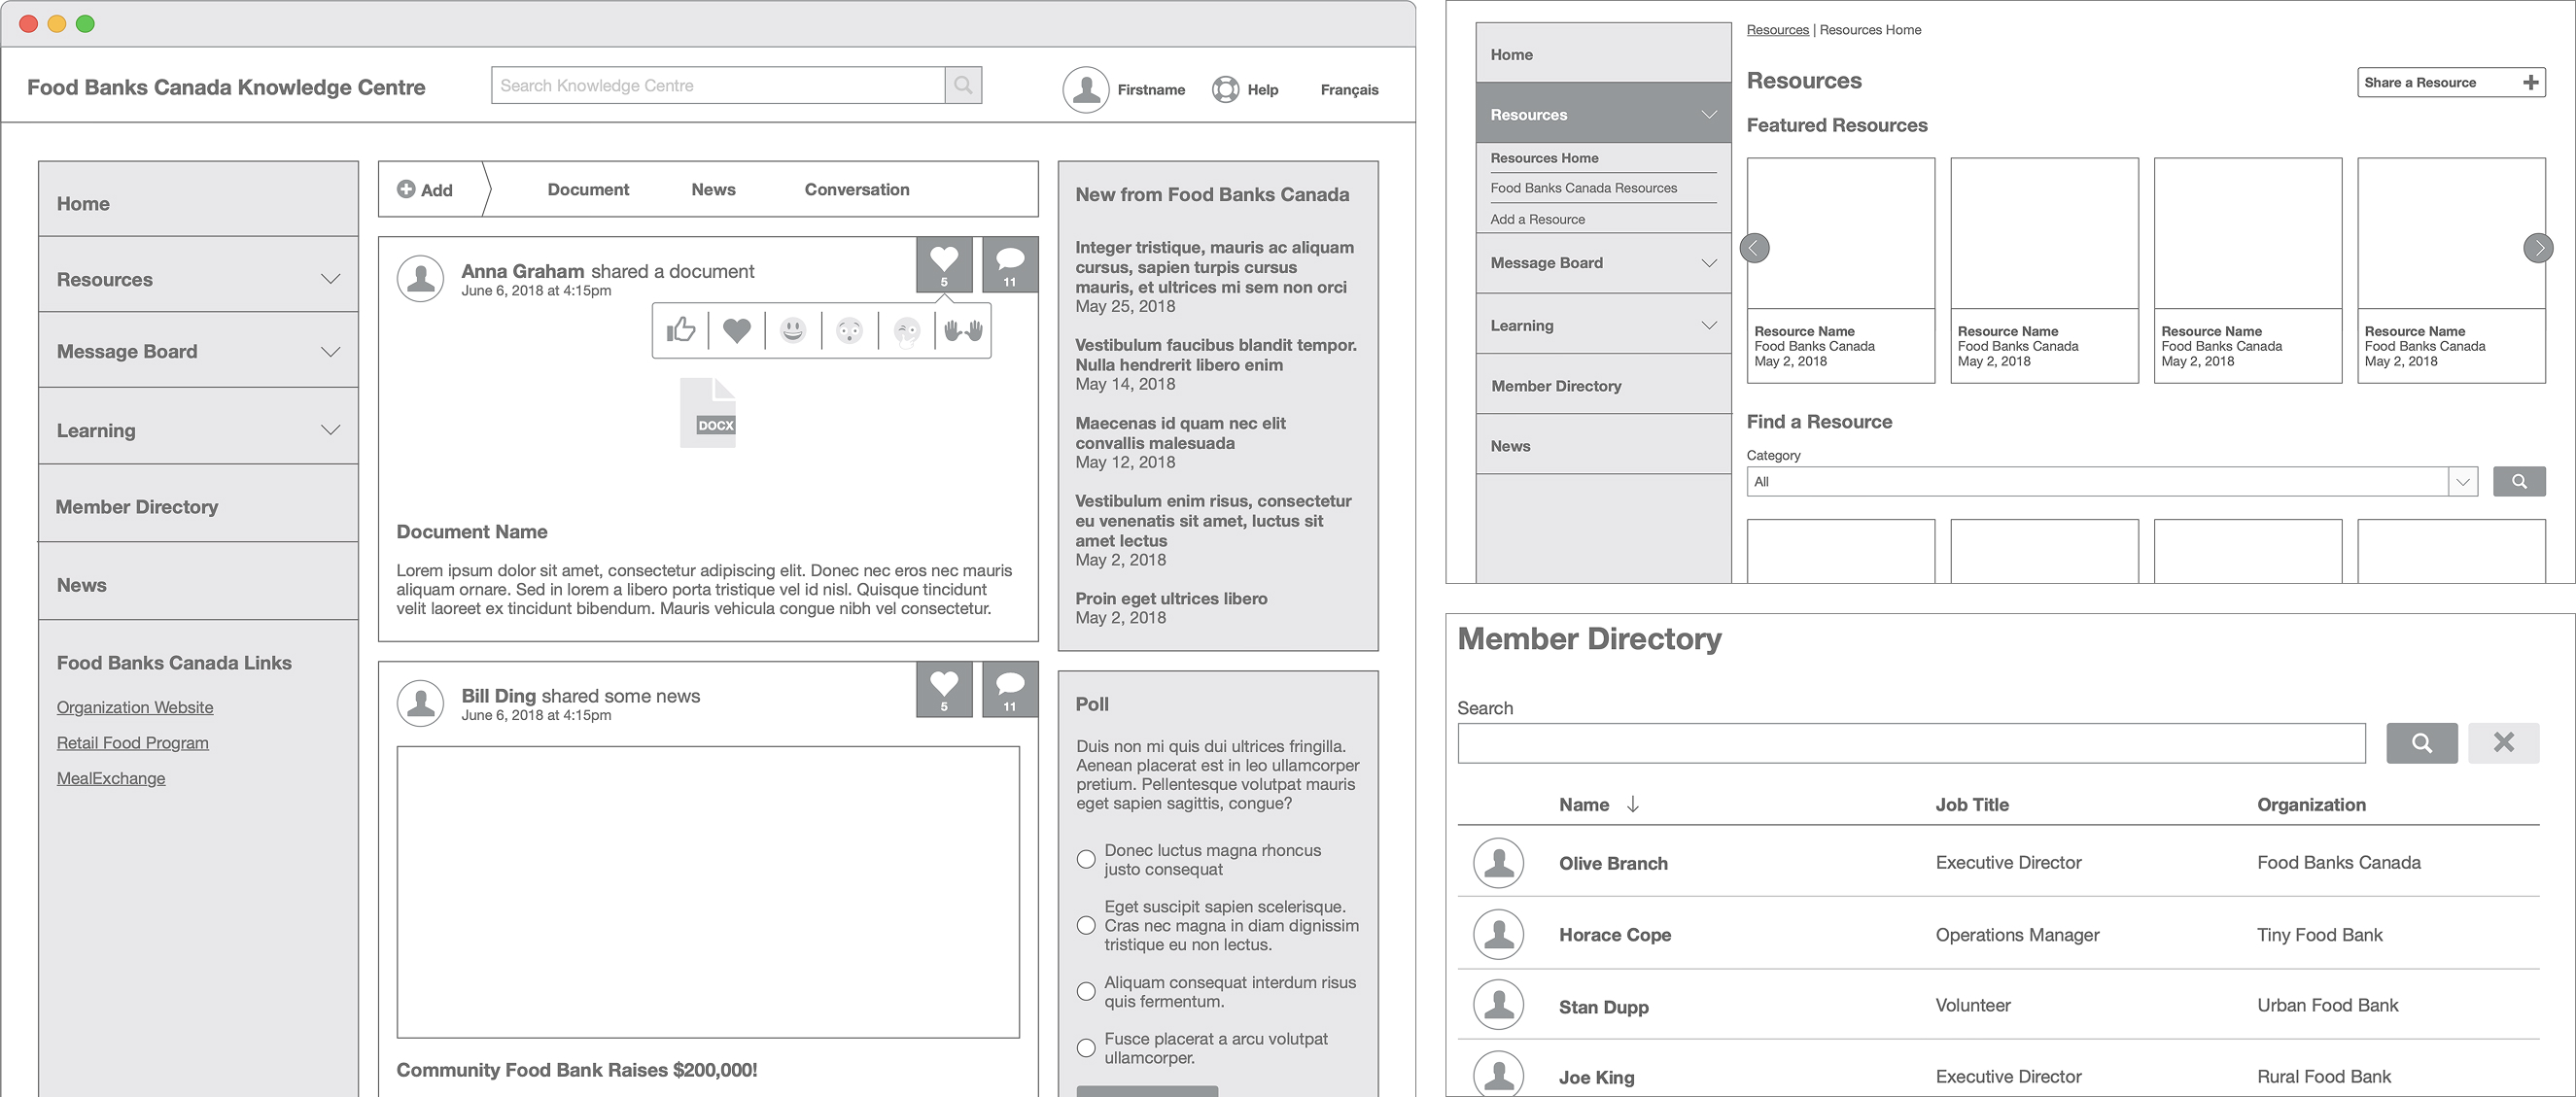Select the Document tab in Add bar
Image resolution: width=2576 pixels, height=1097 pixels.
click(588, 190)
